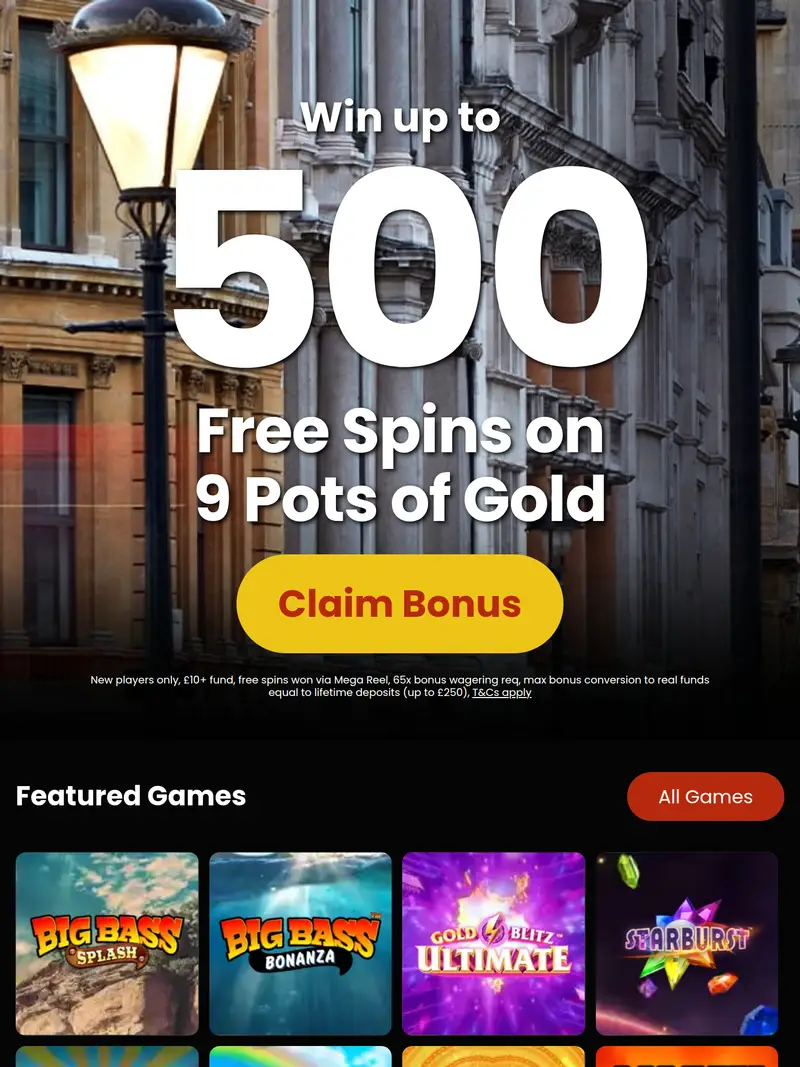Click the Free Spins on headline text
The image size is (800, 1067).
[401, 431]
